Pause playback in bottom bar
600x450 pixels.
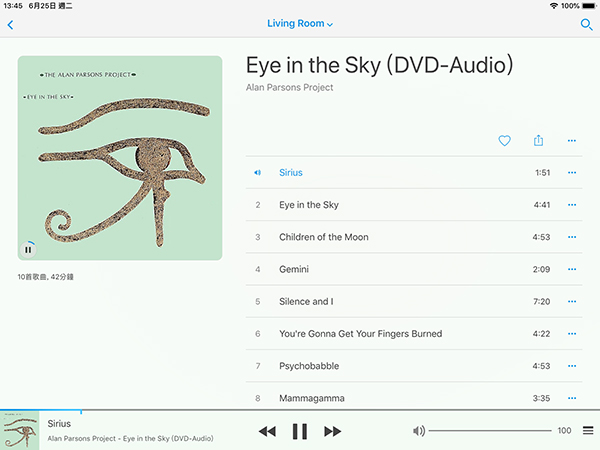click(300, 431)
